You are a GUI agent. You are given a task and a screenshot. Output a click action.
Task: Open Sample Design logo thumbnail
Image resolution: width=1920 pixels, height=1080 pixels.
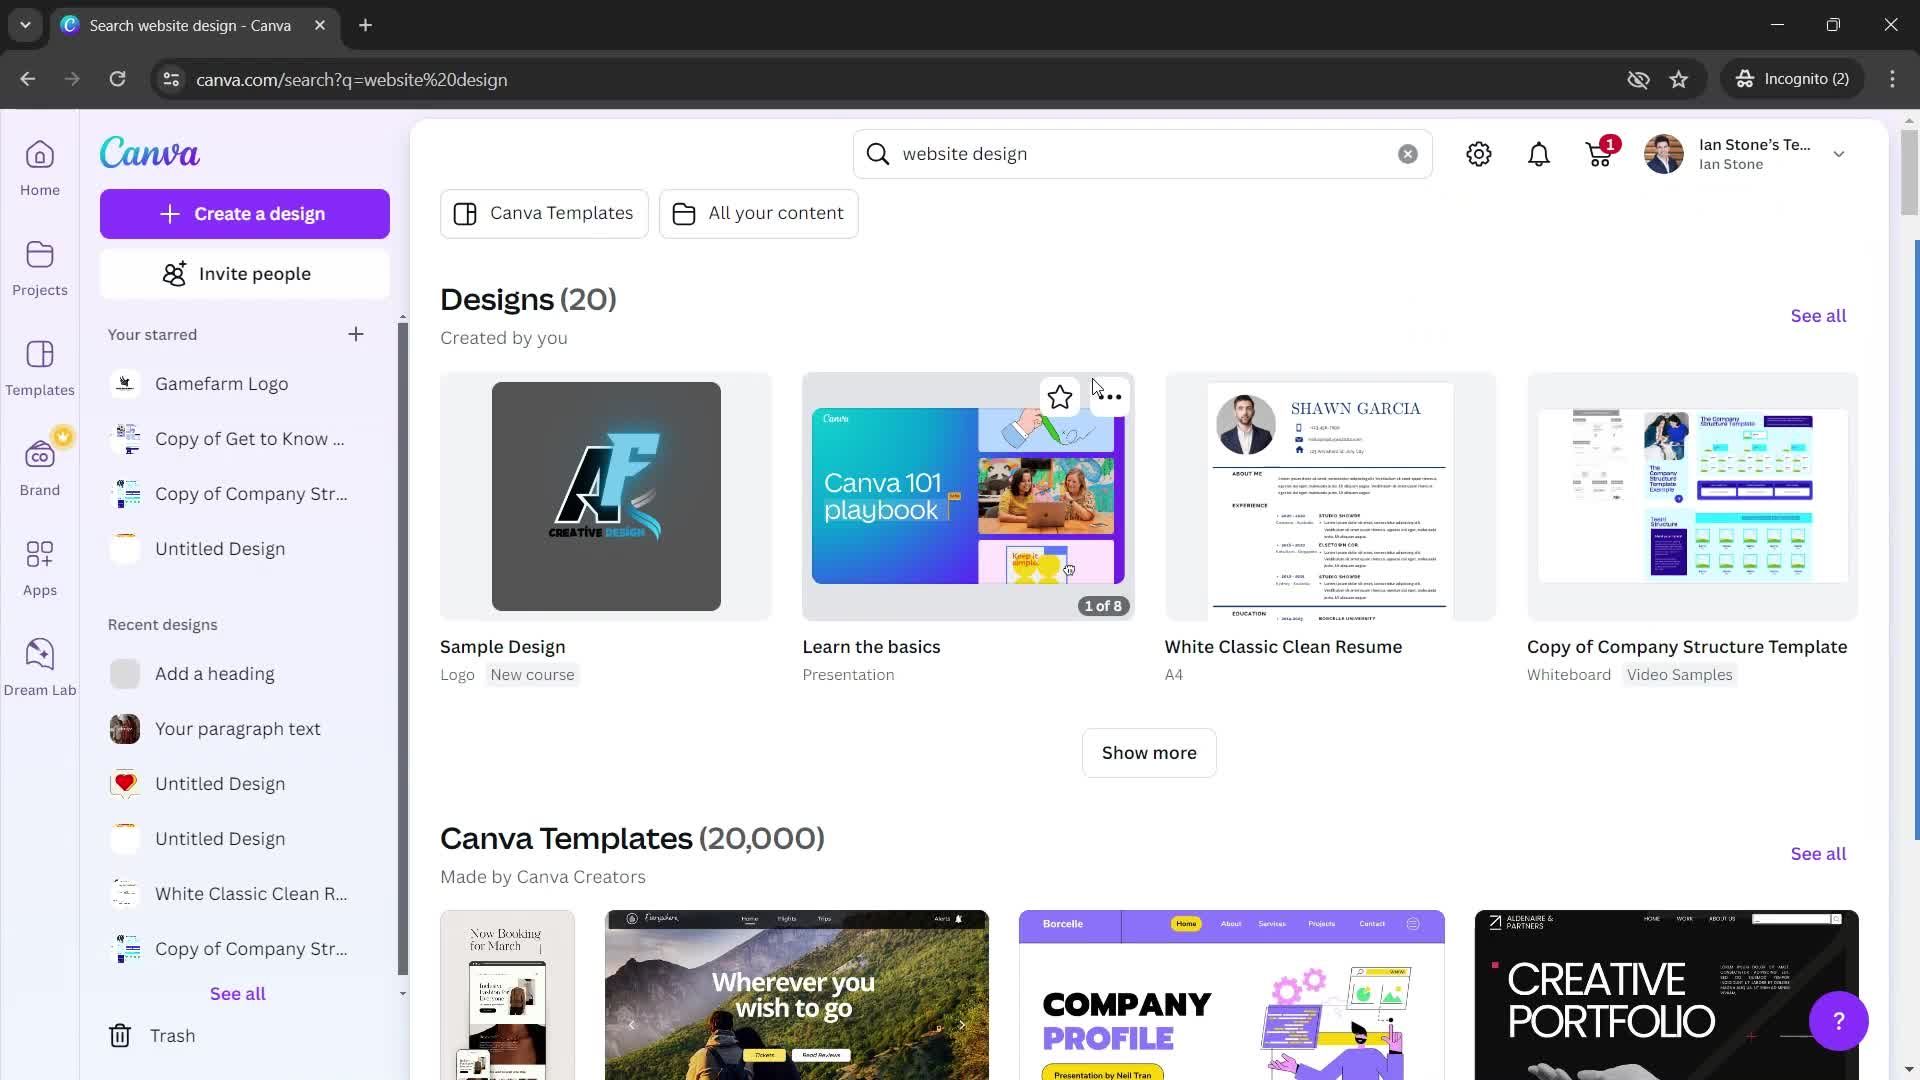(x=606, y=496)
